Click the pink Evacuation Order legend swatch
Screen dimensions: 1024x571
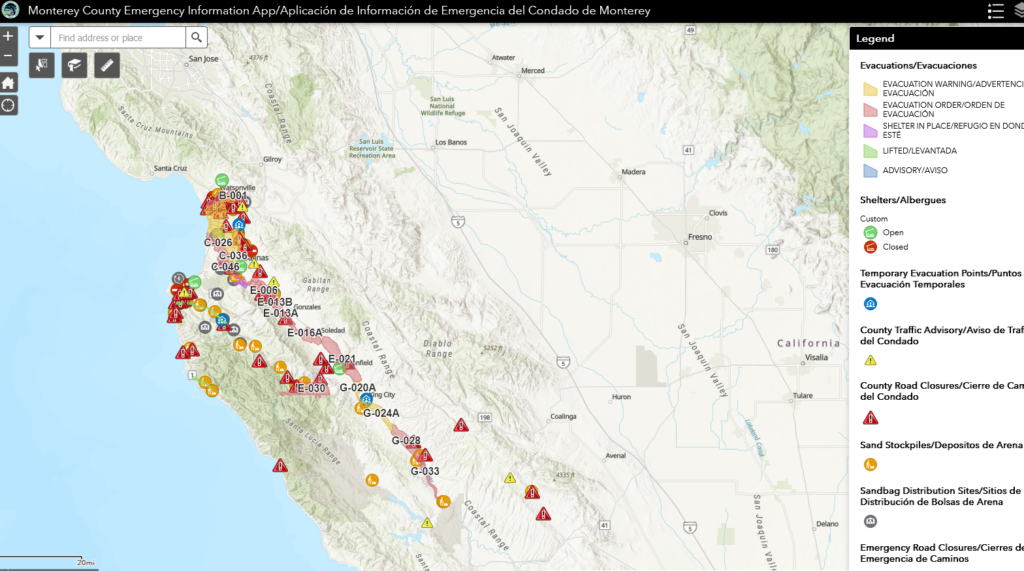coord(869,109)
